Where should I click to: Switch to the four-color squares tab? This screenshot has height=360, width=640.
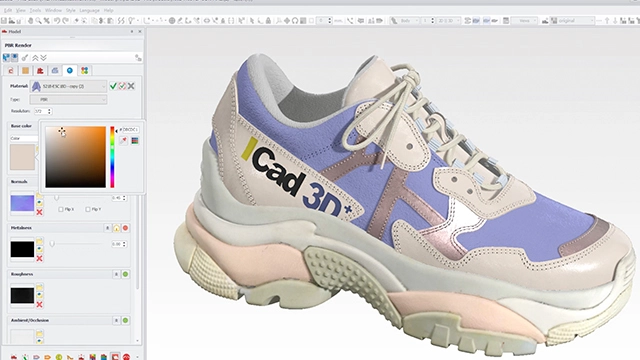click(x=84, y=71)
